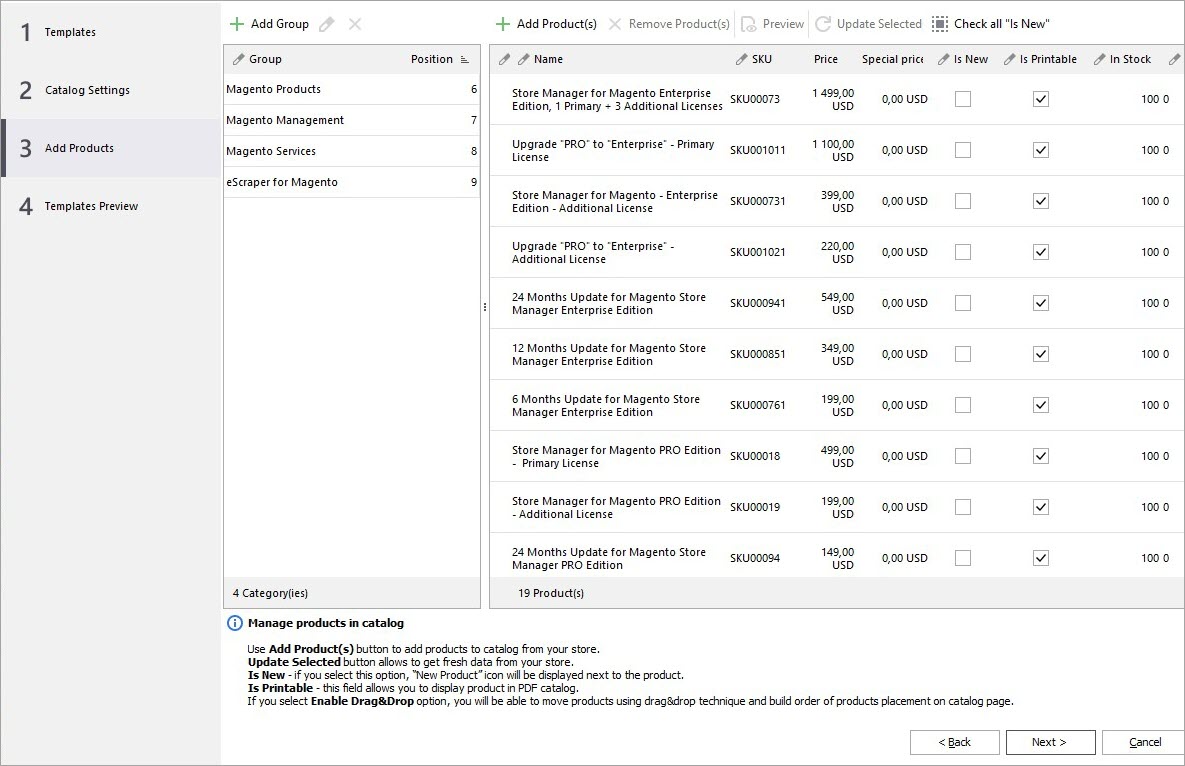This screenshot has width=1185, height=766.
Task: Click the price 1 499,00 USD
Action: click(x=833, y=99)
